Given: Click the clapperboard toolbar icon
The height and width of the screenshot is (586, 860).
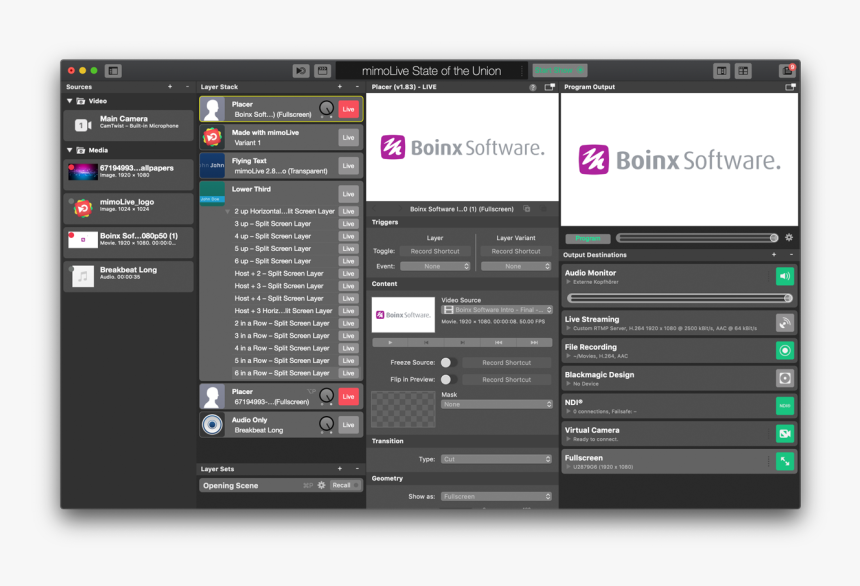Looking at the screenshot, I should 322,71.
